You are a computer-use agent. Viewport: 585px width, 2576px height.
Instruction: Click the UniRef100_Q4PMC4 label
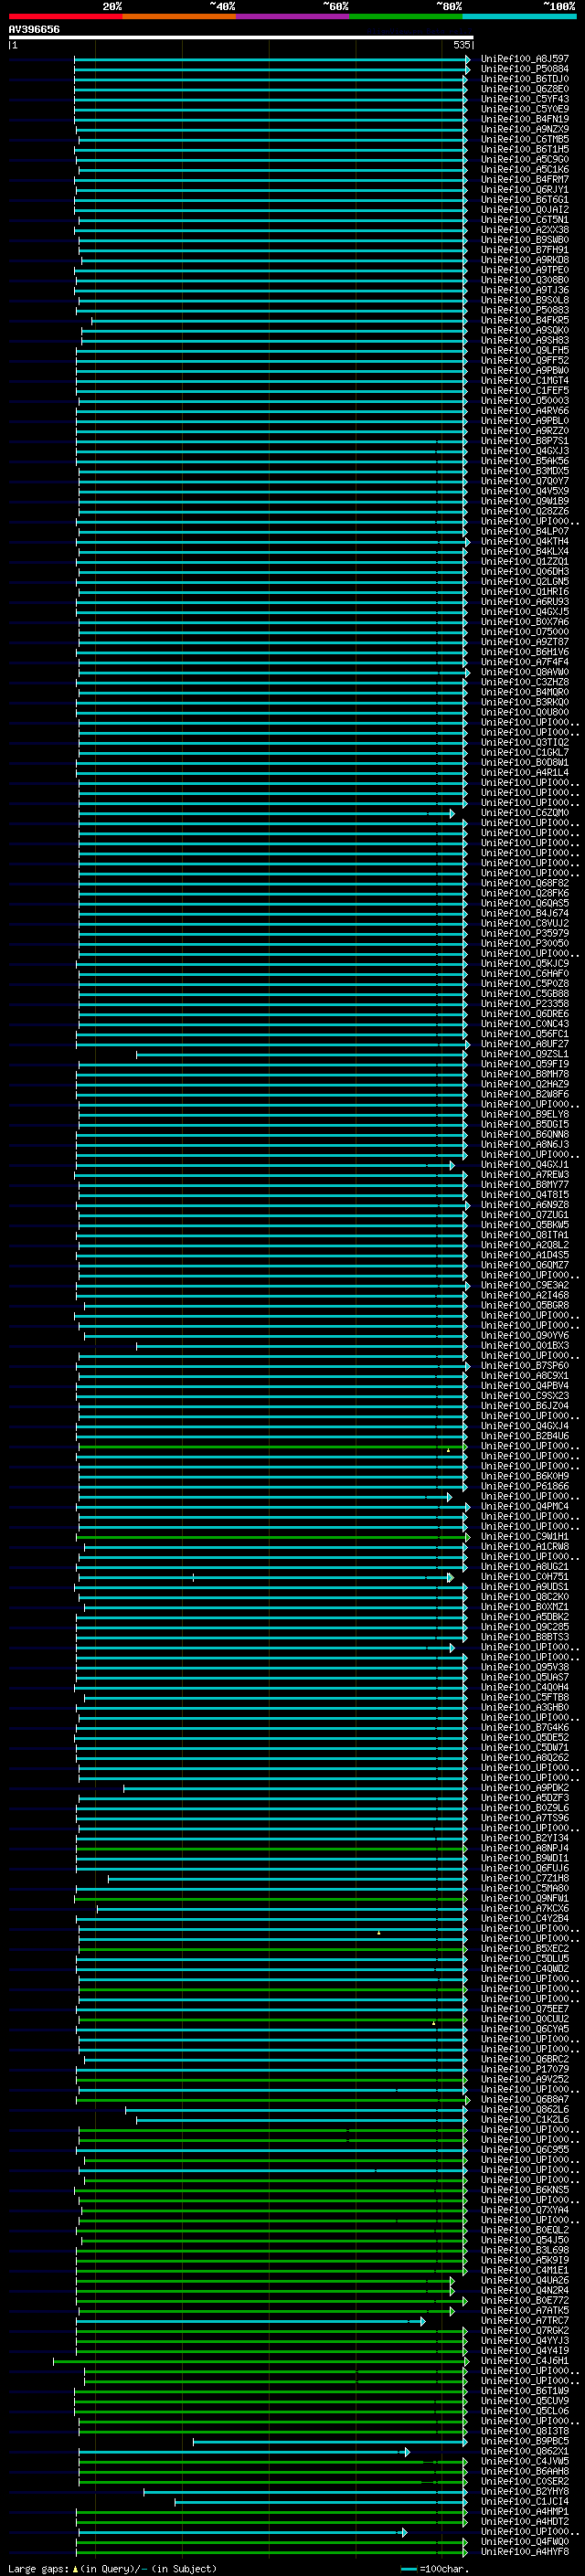pyautogui.click(x=524, y=1506)
